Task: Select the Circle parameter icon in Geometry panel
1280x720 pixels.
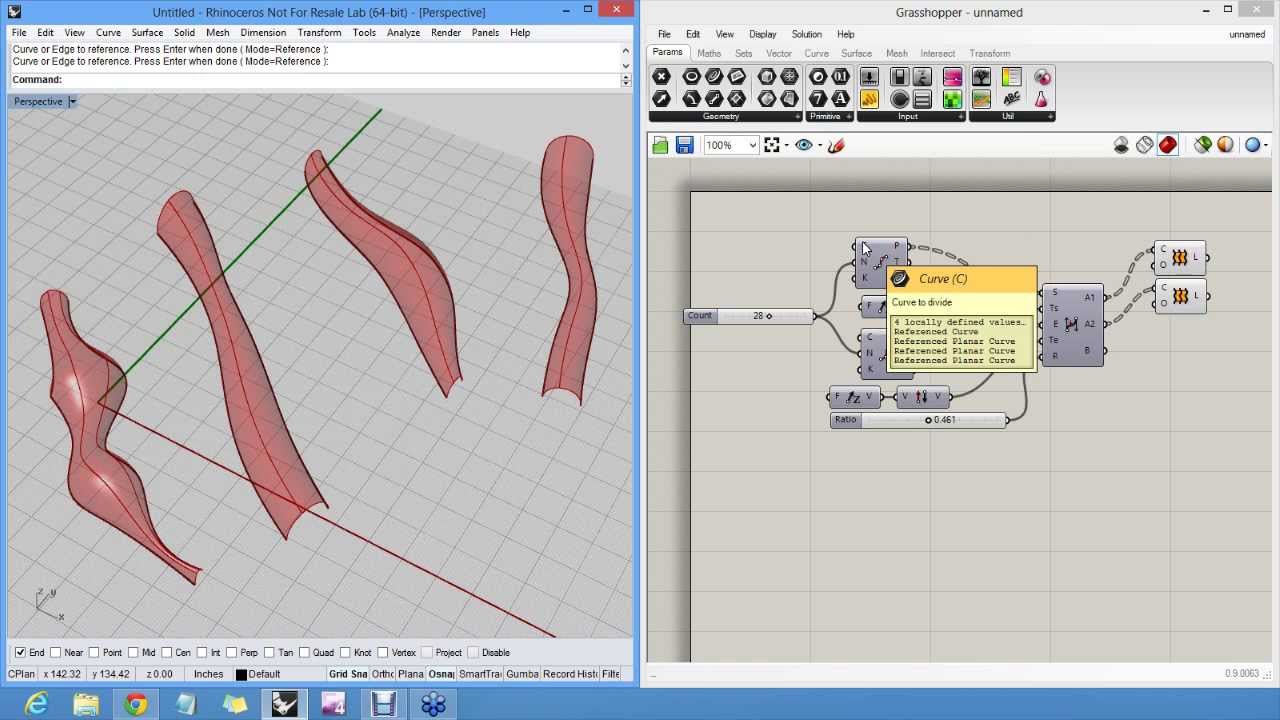Action: tap(691, 77)
